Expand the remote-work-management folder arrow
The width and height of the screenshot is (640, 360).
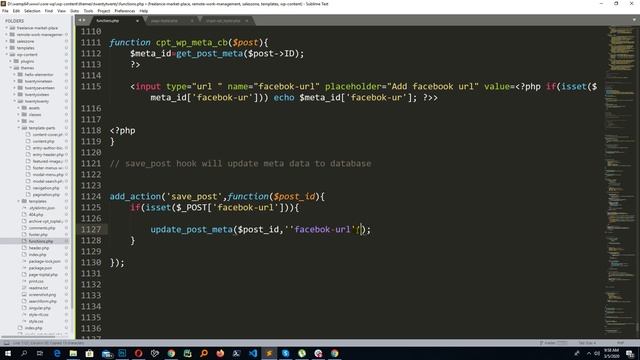point(7,35)
